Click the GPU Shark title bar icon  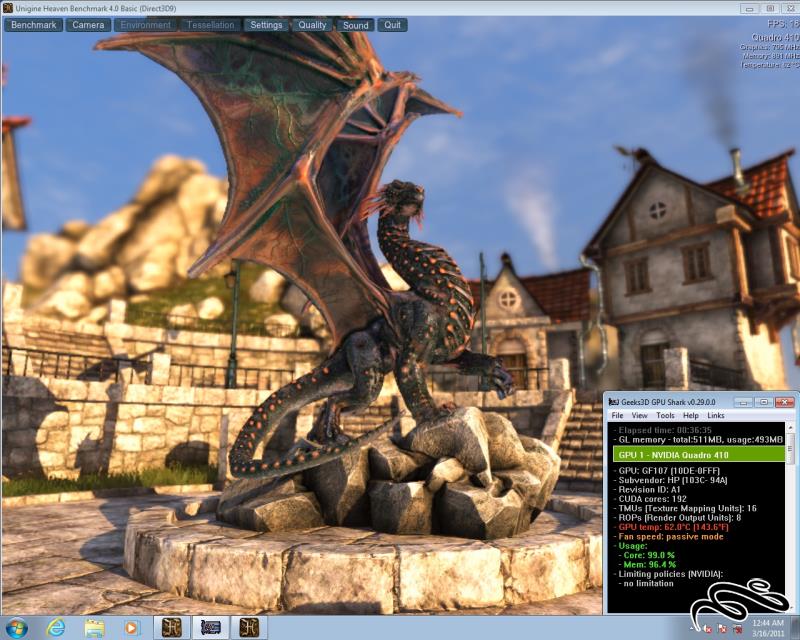[x=614, y=402]
